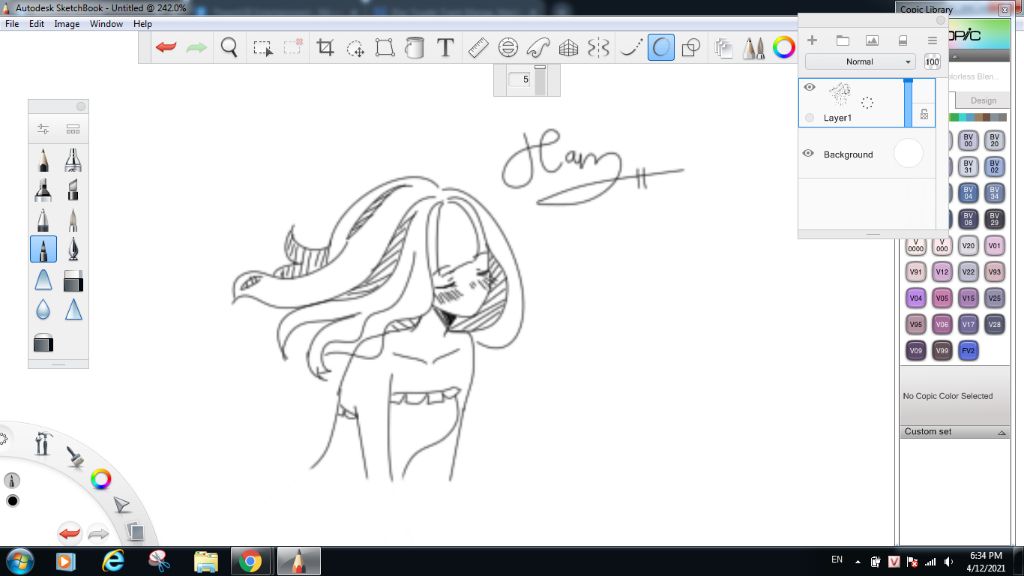This screenshot has height=576, width=1024.
Task: Add a layer group folder
Action: [x=842, y=40]
